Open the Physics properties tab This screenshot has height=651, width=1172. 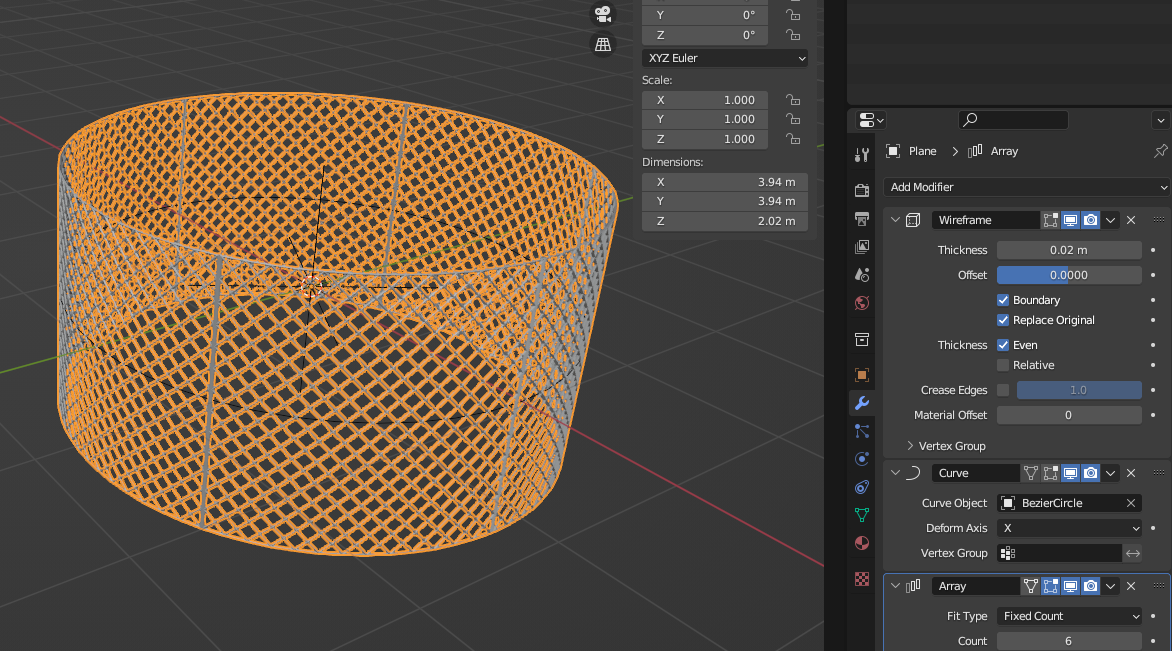862,459
